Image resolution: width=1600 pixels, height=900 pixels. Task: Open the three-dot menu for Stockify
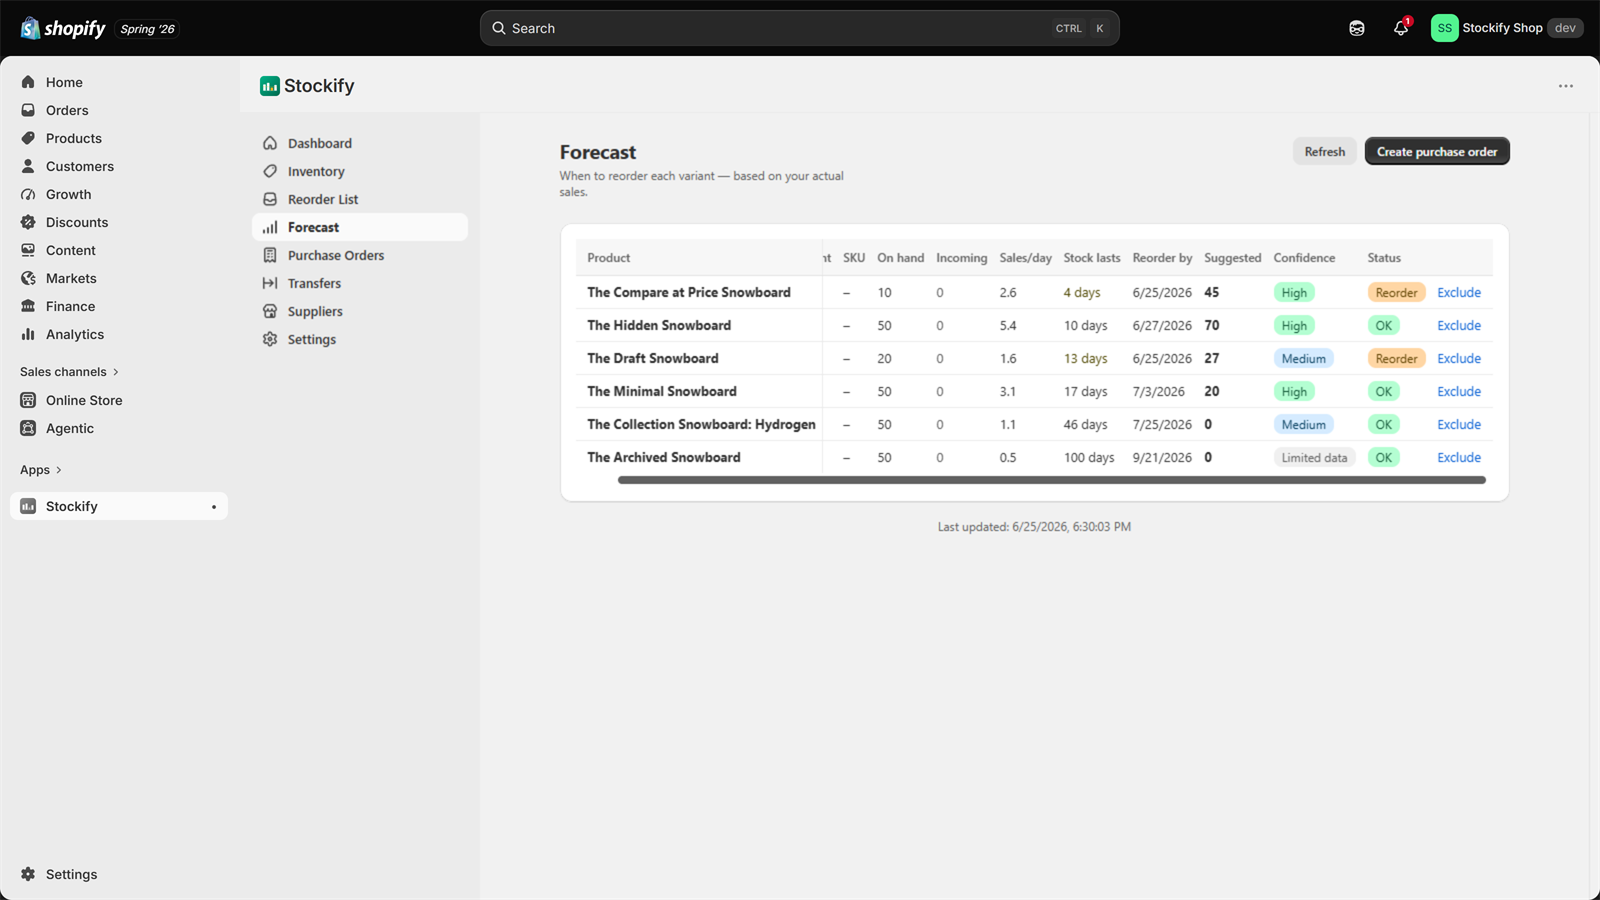(1566, 86)
